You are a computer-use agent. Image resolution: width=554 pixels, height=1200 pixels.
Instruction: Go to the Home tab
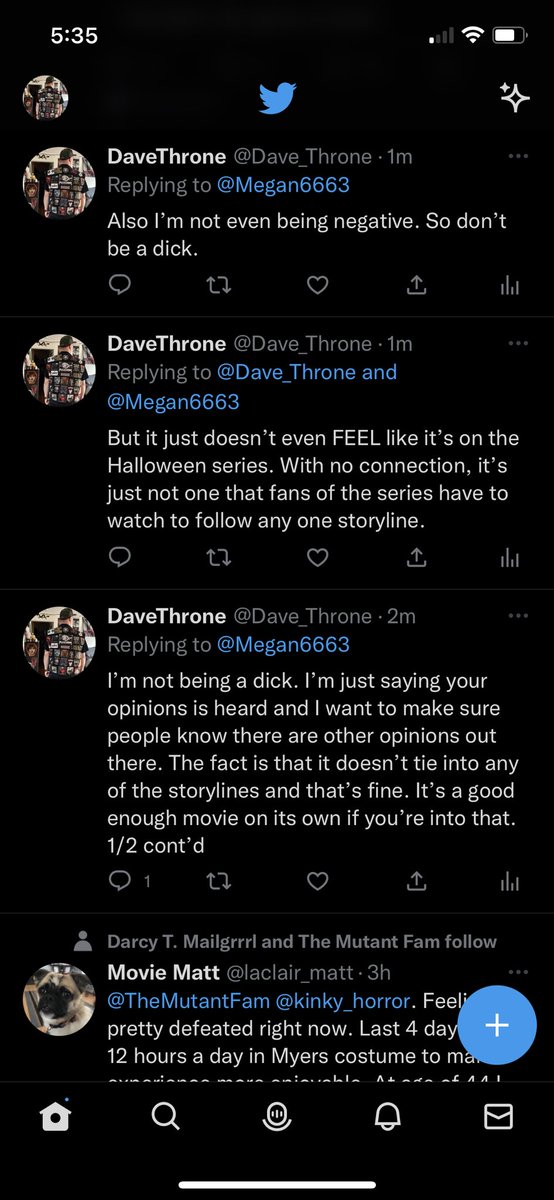click(56, 1117)
